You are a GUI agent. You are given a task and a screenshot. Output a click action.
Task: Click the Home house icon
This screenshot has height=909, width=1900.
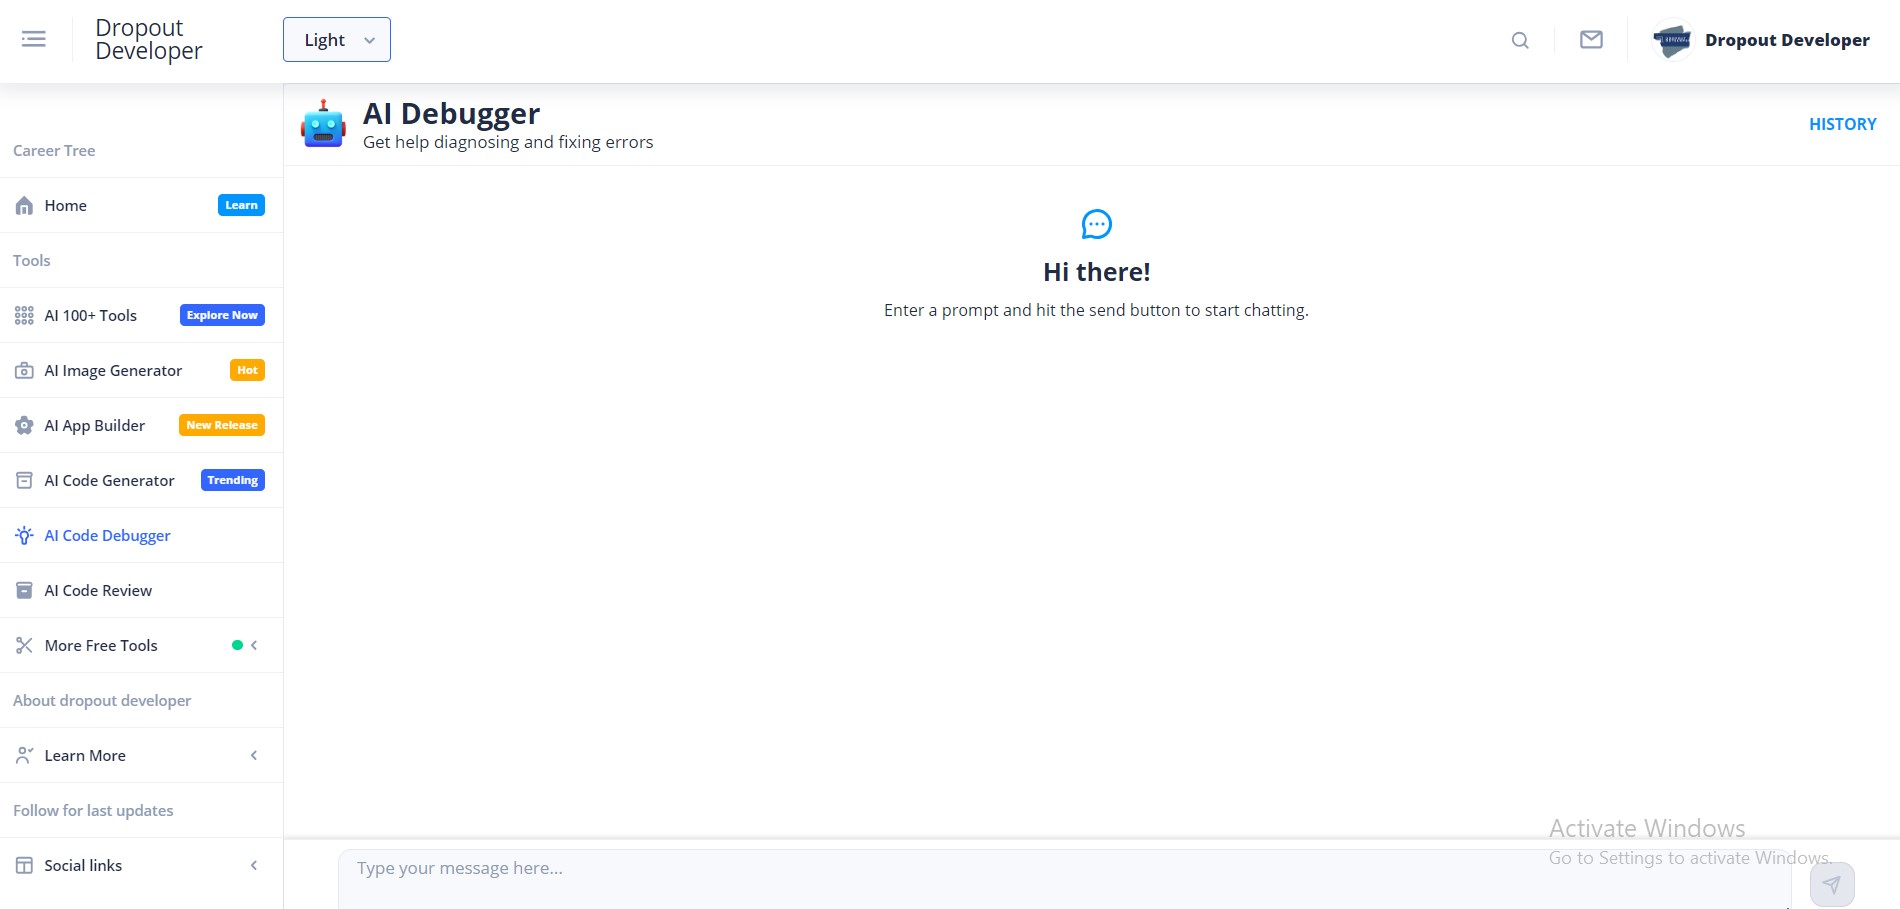25,206
